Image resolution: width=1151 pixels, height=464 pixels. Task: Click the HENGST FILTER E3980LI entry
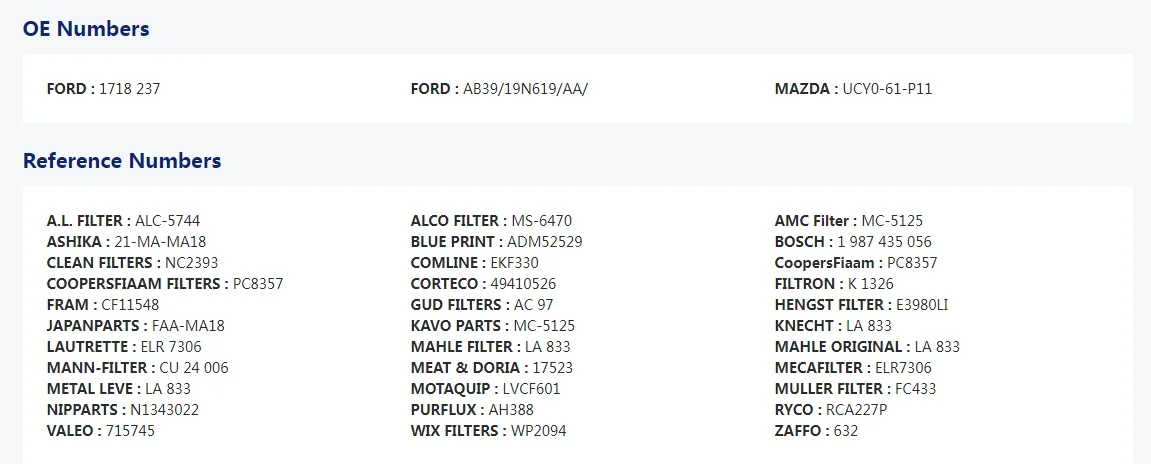(861, 305)
